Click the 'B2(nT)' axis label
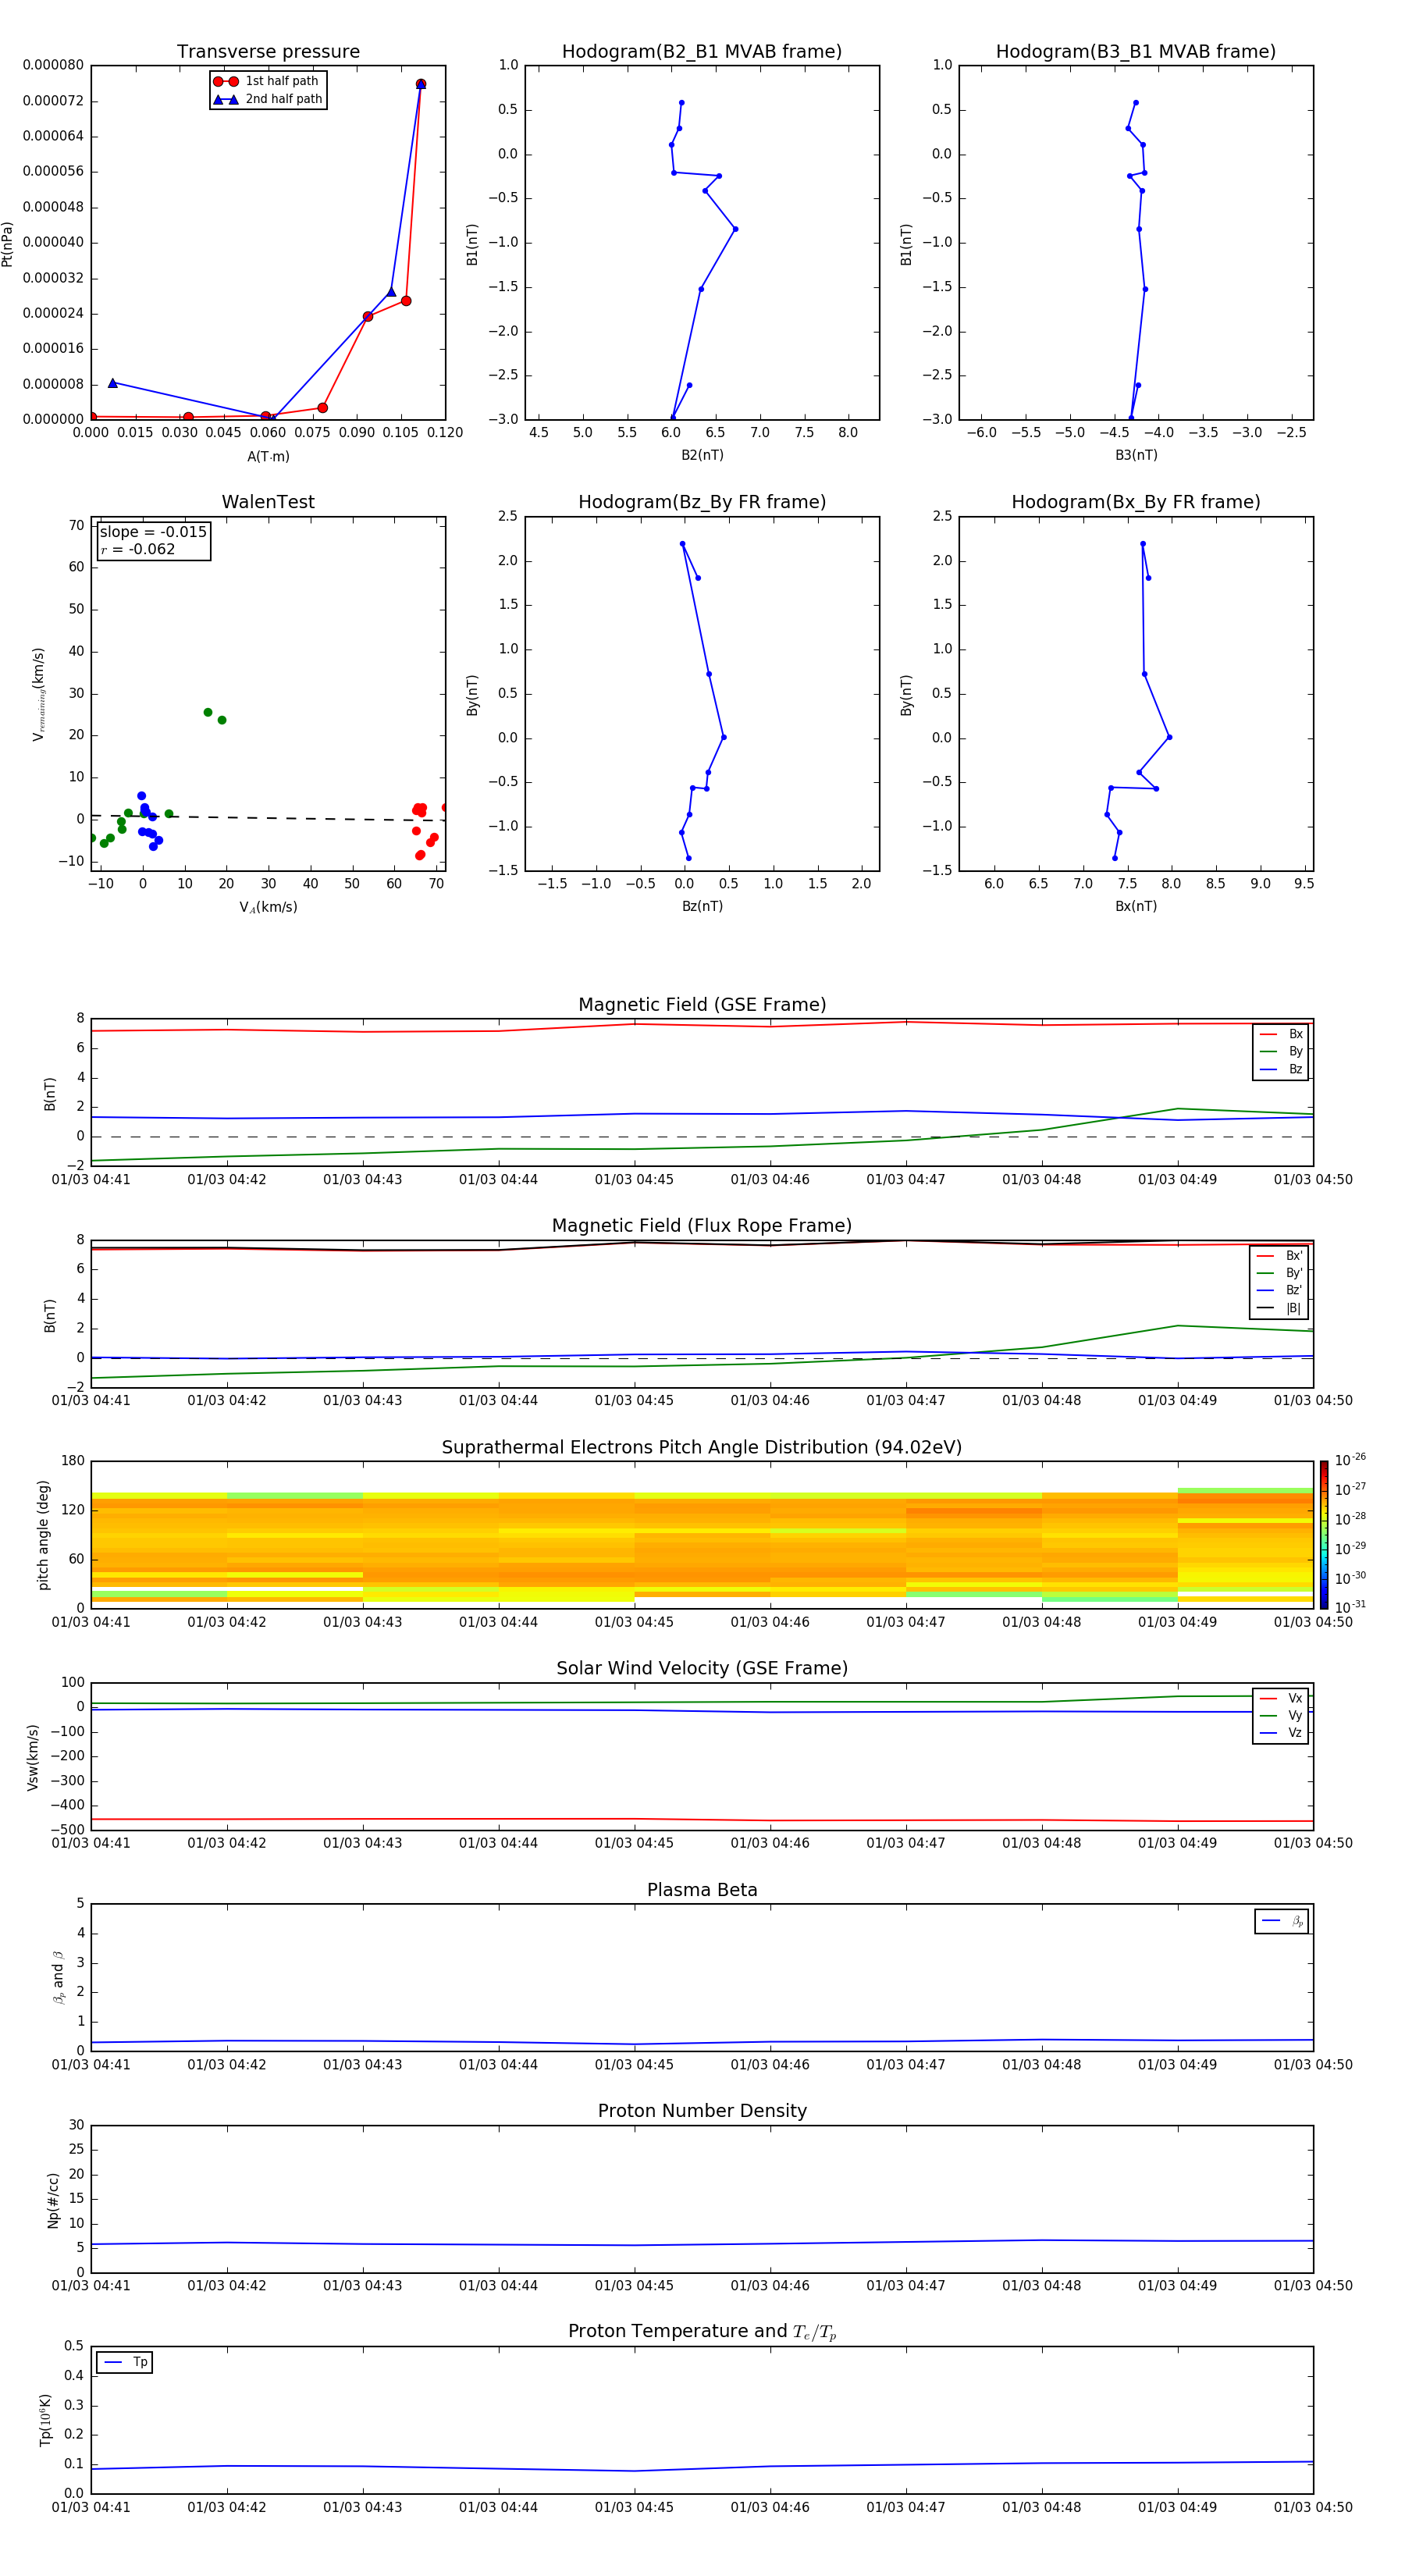This screenshot has width=1405, height=2576. [702, 455]
